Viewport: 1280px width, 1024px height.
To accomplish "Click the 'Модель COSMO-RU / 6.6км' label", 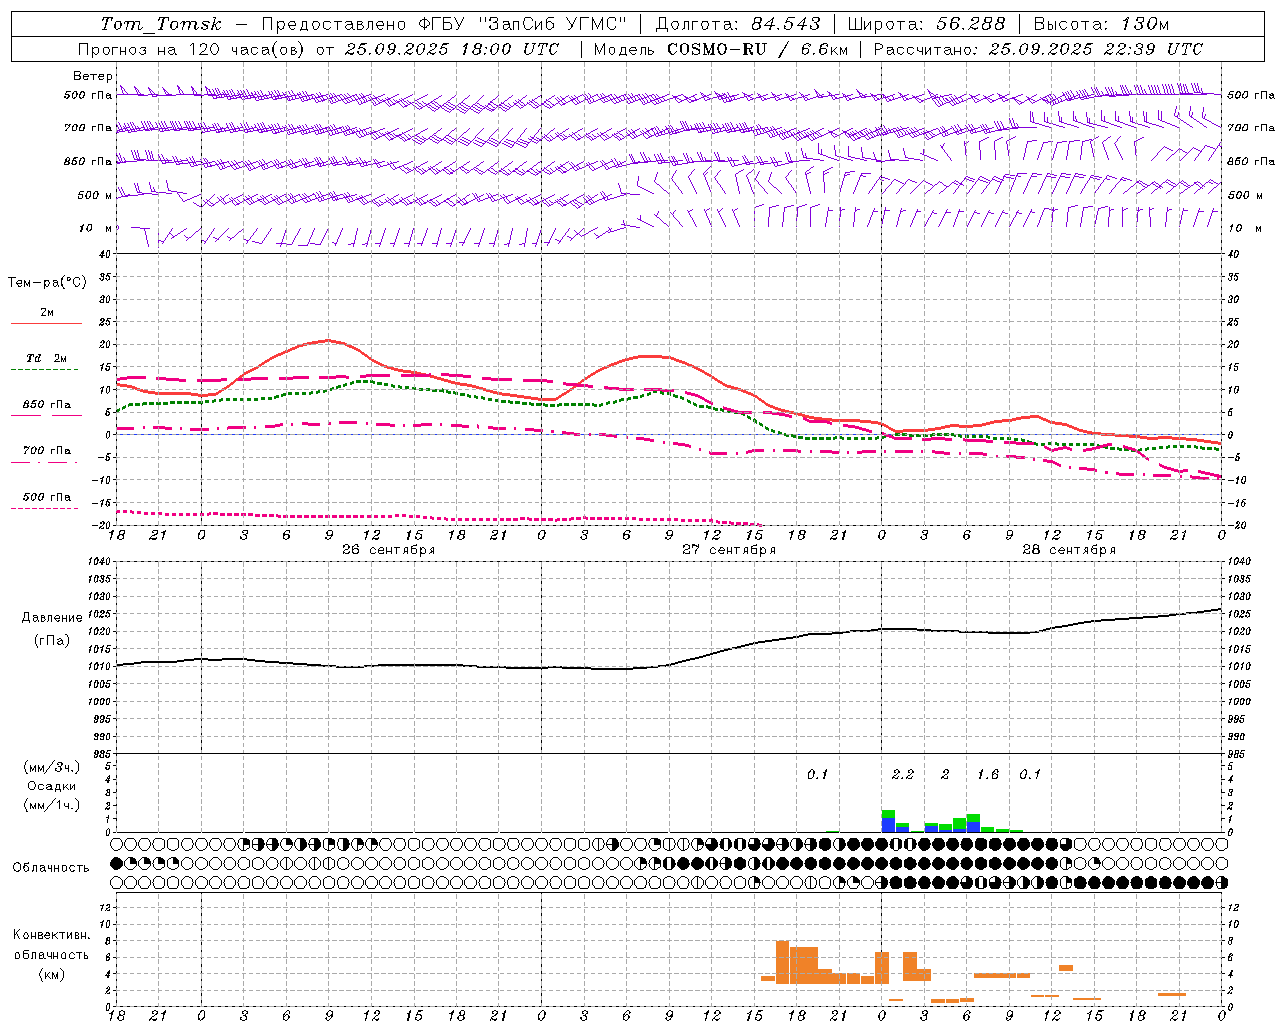I will [x=720, y=49].
